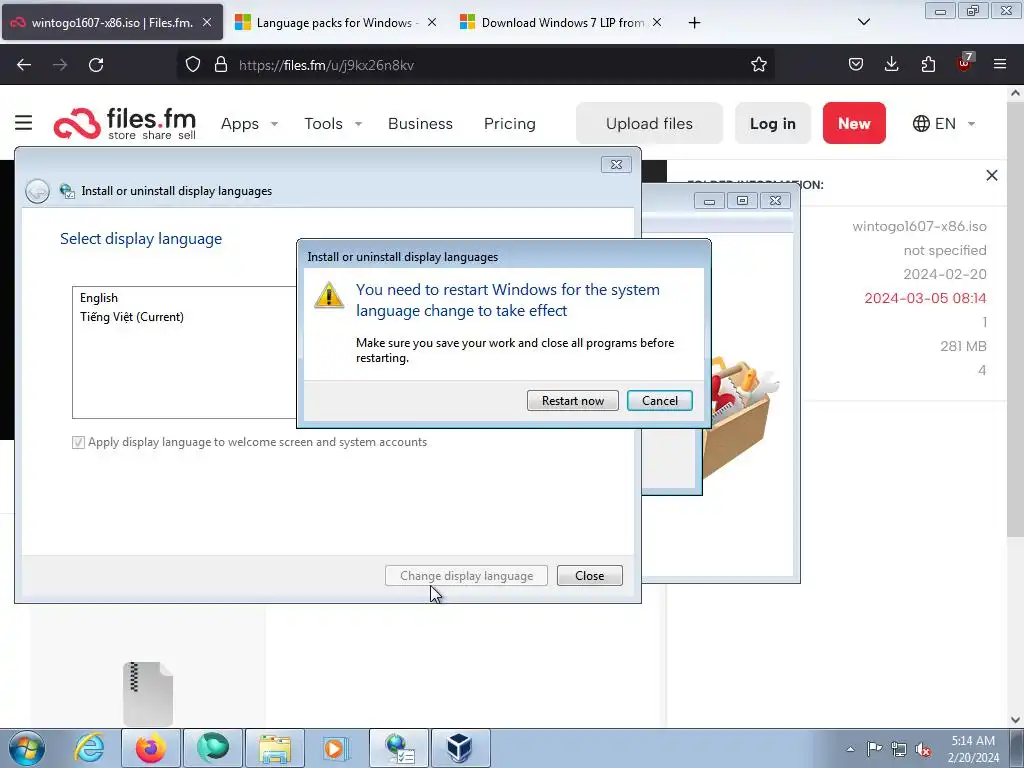Open Windows Explorer from the taskbar
1024x768 pixels.
[275, 748]
